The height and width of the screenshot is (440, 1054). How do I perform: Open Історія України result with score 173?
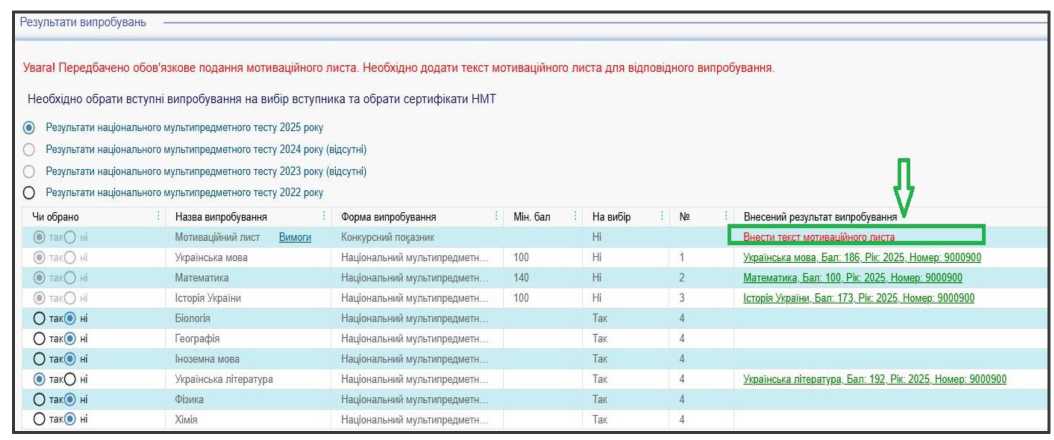(x=859, y=298)
